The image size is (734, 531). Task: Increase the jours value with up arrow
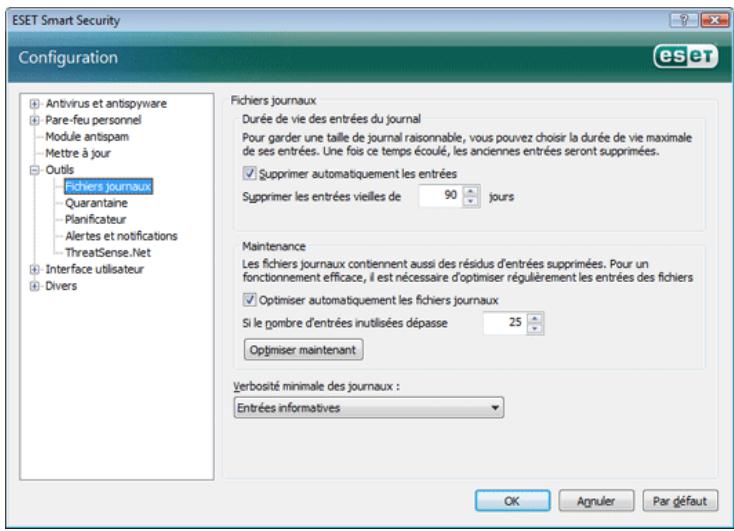click(471, 191)
